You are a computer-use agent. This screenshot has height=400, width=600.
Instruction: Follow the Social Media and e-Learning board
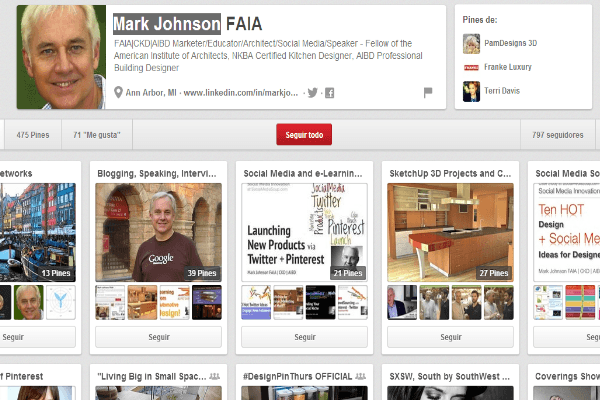tap(304, 337)
